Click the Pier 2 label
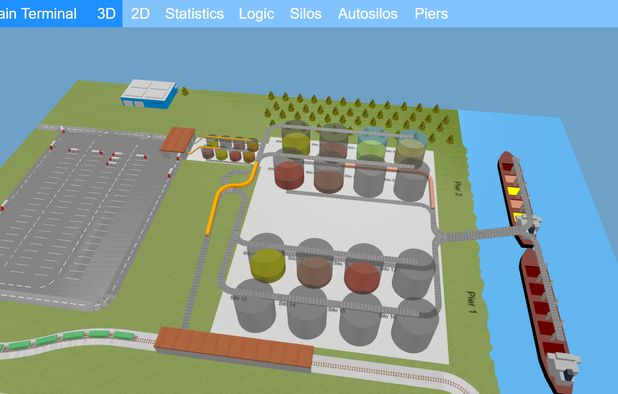The height and width of the screenshot is (394, 618). coord(458,189)
